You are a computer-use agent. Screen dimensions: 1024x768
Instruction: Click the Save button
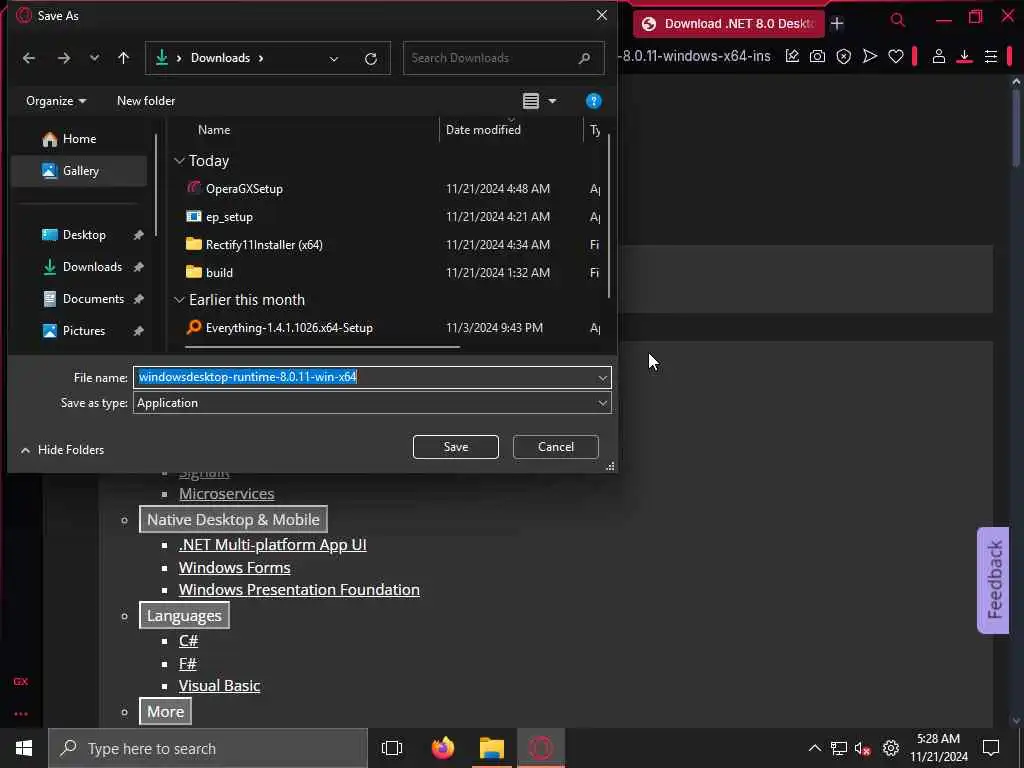click(456, 447)
